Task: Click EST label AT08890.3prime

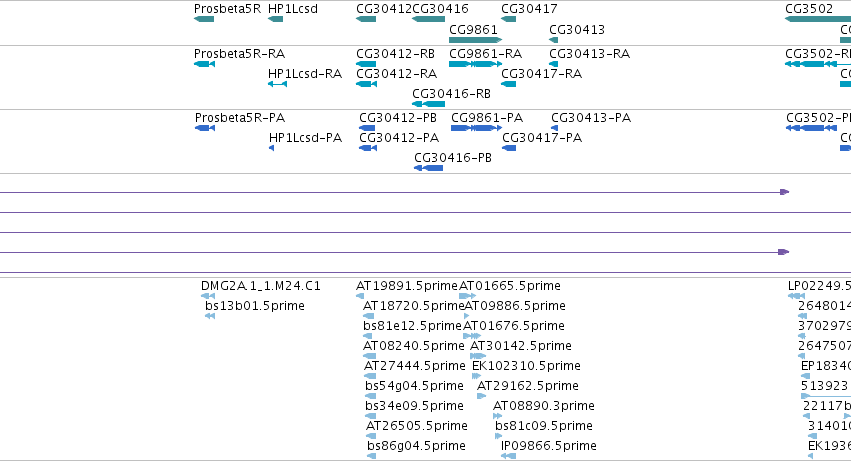Action: point(544,406)
